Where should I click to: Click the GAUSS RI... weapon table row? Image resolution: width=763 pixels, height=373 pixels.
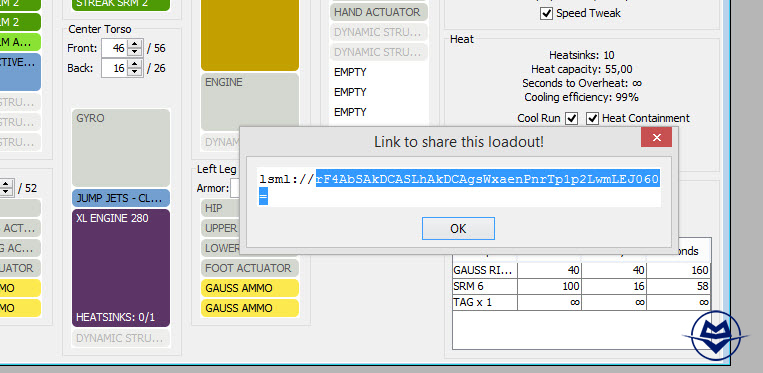coord(581,270)
